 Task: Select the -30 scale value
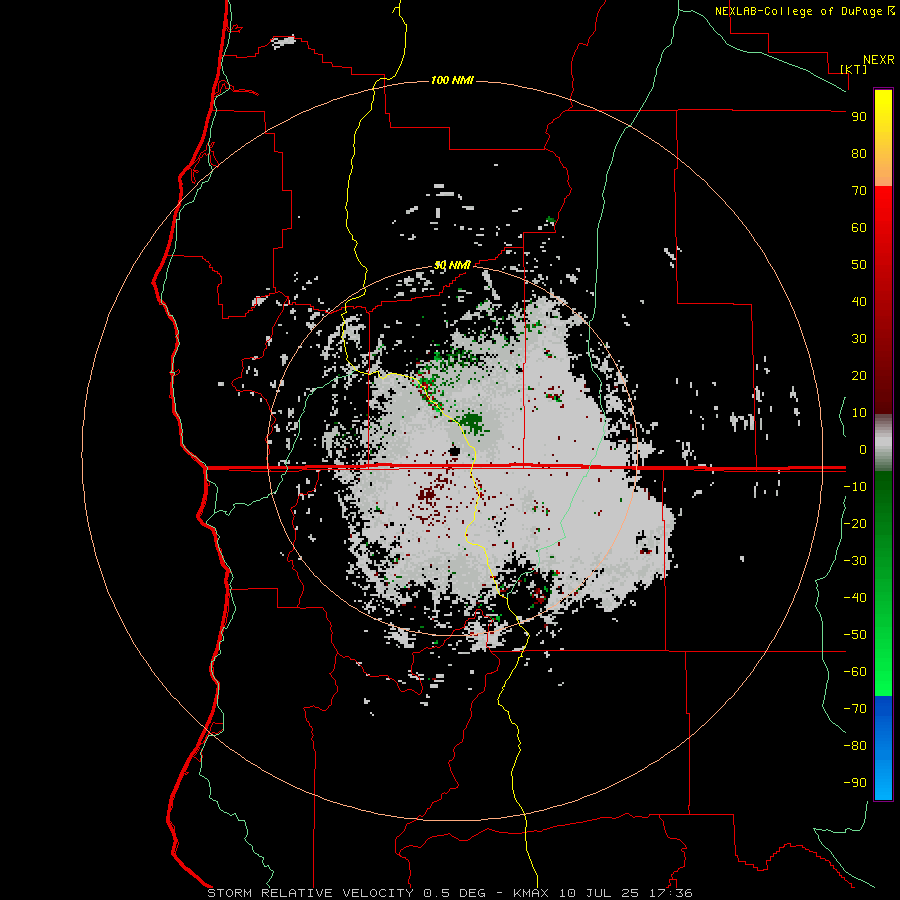tap(855, 561)
